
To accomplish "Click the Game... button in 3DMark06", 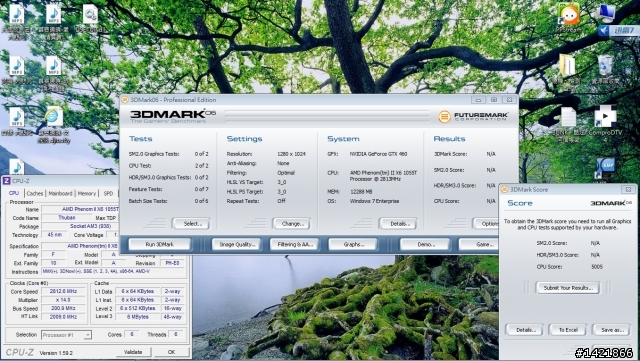I will pos(480,244).
